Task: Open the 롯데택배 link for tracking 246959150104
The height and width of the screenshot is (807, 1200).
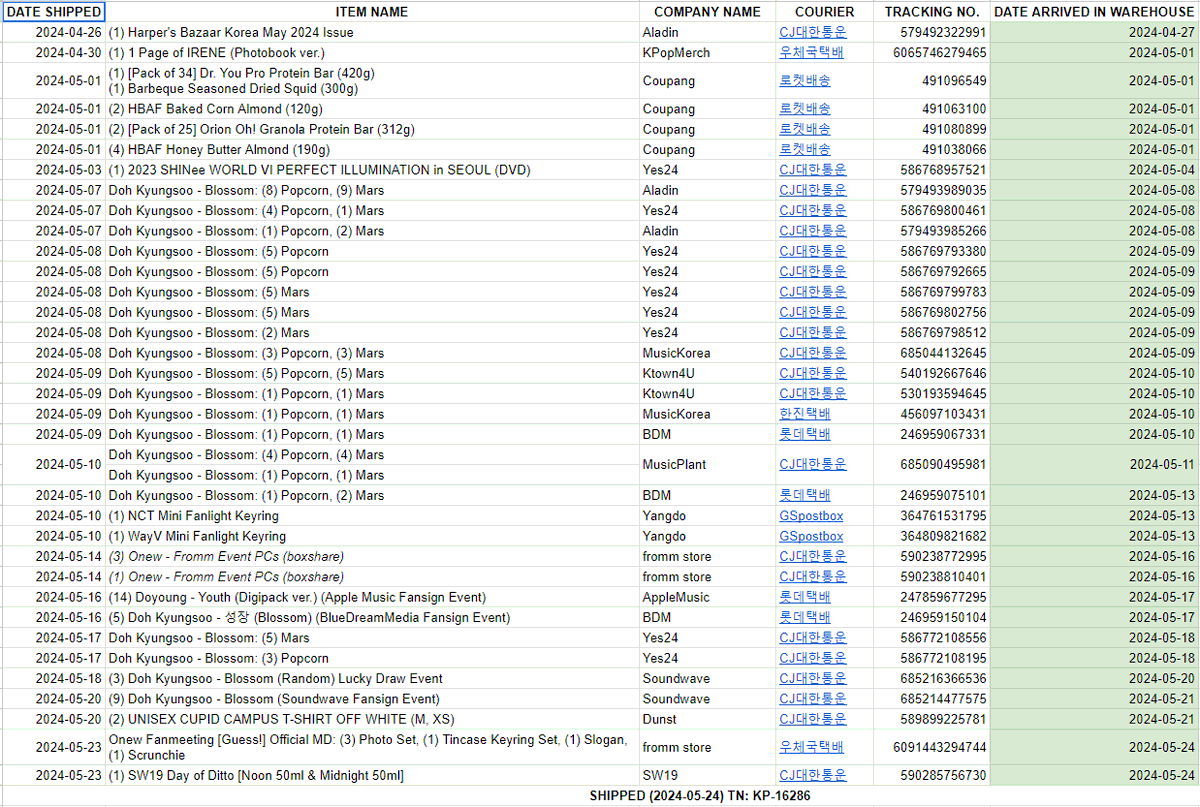Action: point(805,617)
